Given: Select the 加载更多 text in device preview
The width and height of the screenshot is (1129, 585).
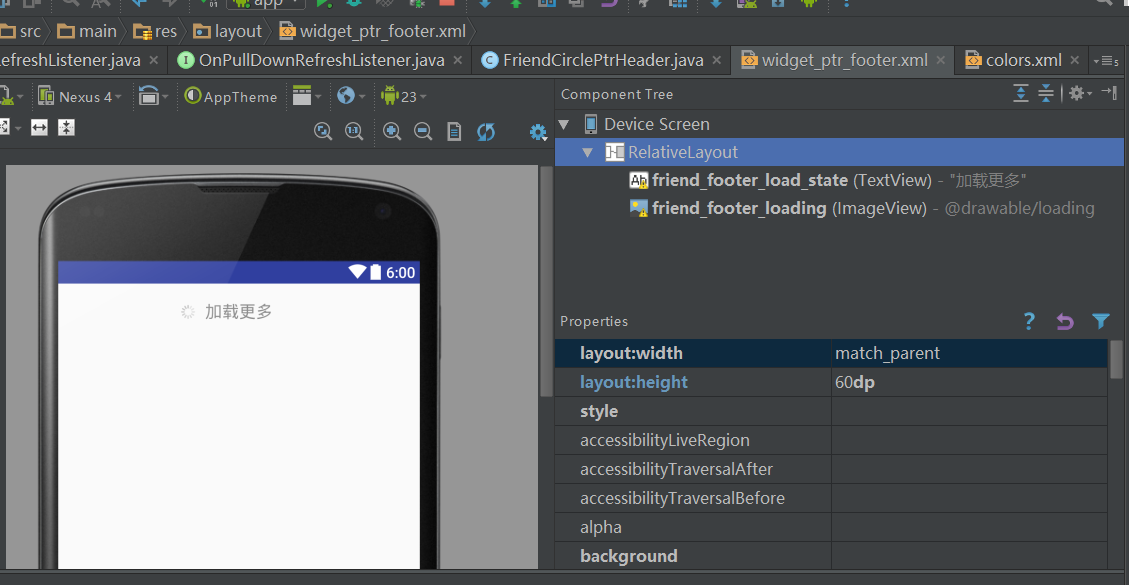Looking at the screenshot, I should (x=238, y=311).
